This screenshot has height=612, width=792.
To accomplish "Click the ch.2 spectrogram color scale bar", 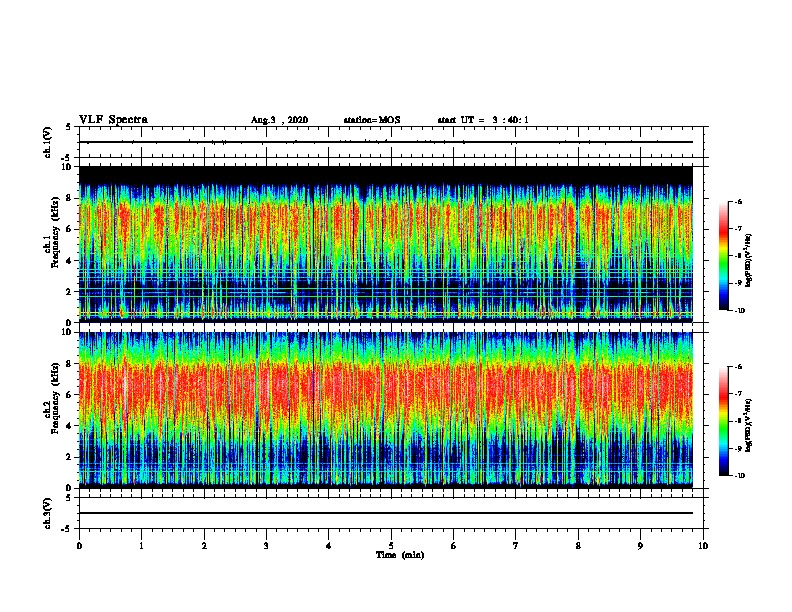I will coord(723,421).
